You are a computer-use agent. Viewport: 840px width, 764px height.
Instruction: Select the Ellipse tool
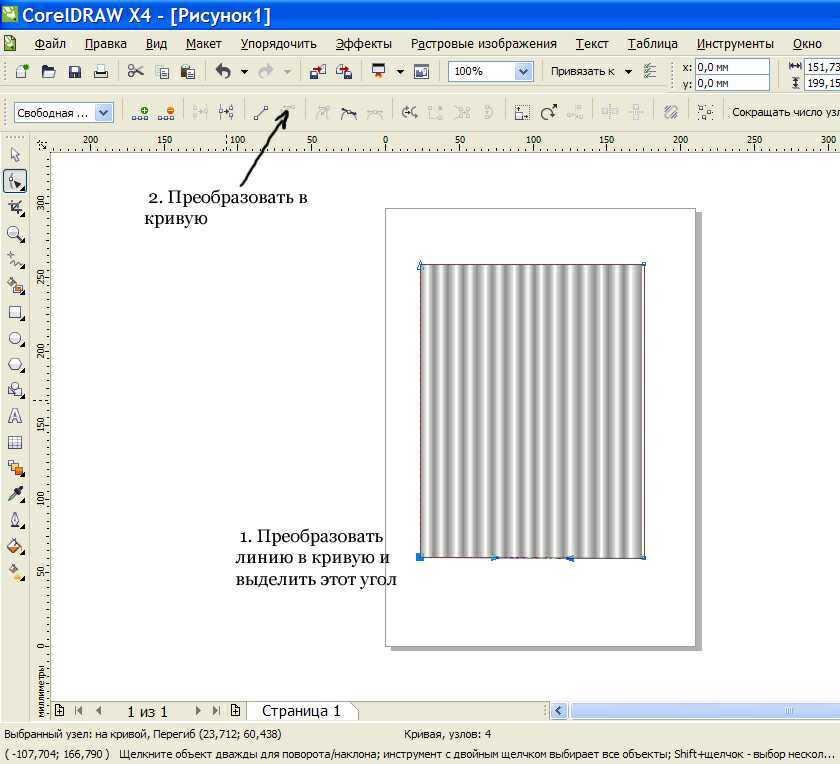click(15, 339)
